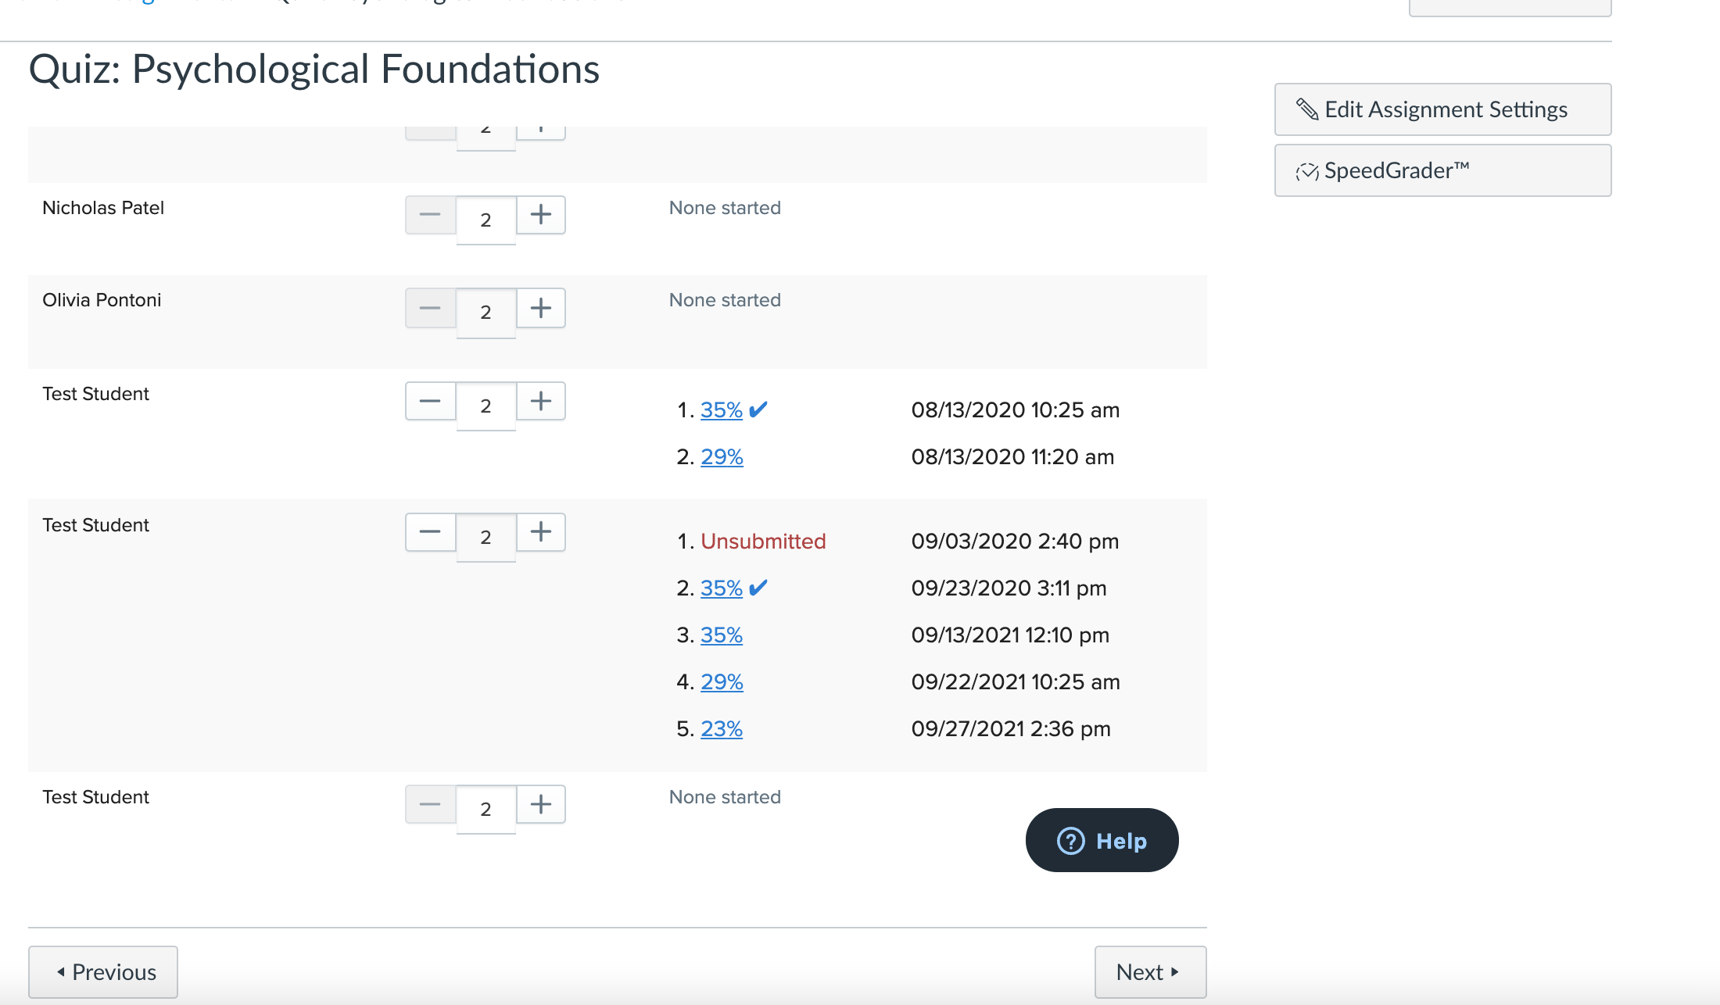Image resolution: width=1720 pixels, height=1005 pixels.
Task: Click the blue checkmark next to the 35% score
Action: coord(758,408)
